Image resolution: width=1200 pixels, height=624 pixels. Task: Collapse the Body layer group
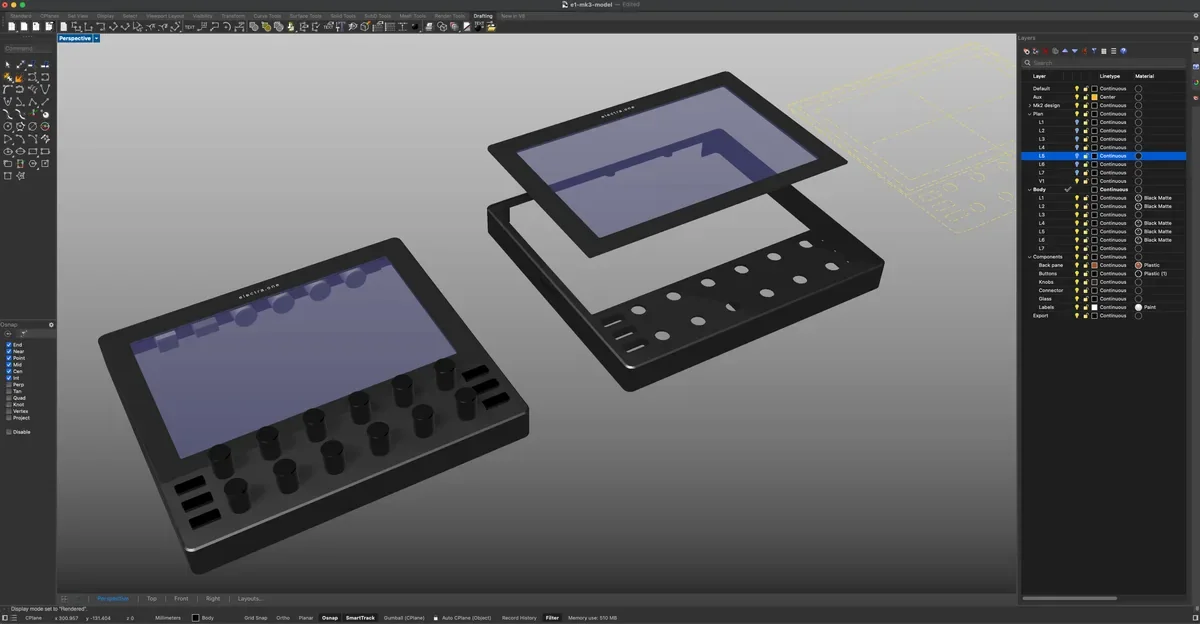click(x=1029, y=189)
